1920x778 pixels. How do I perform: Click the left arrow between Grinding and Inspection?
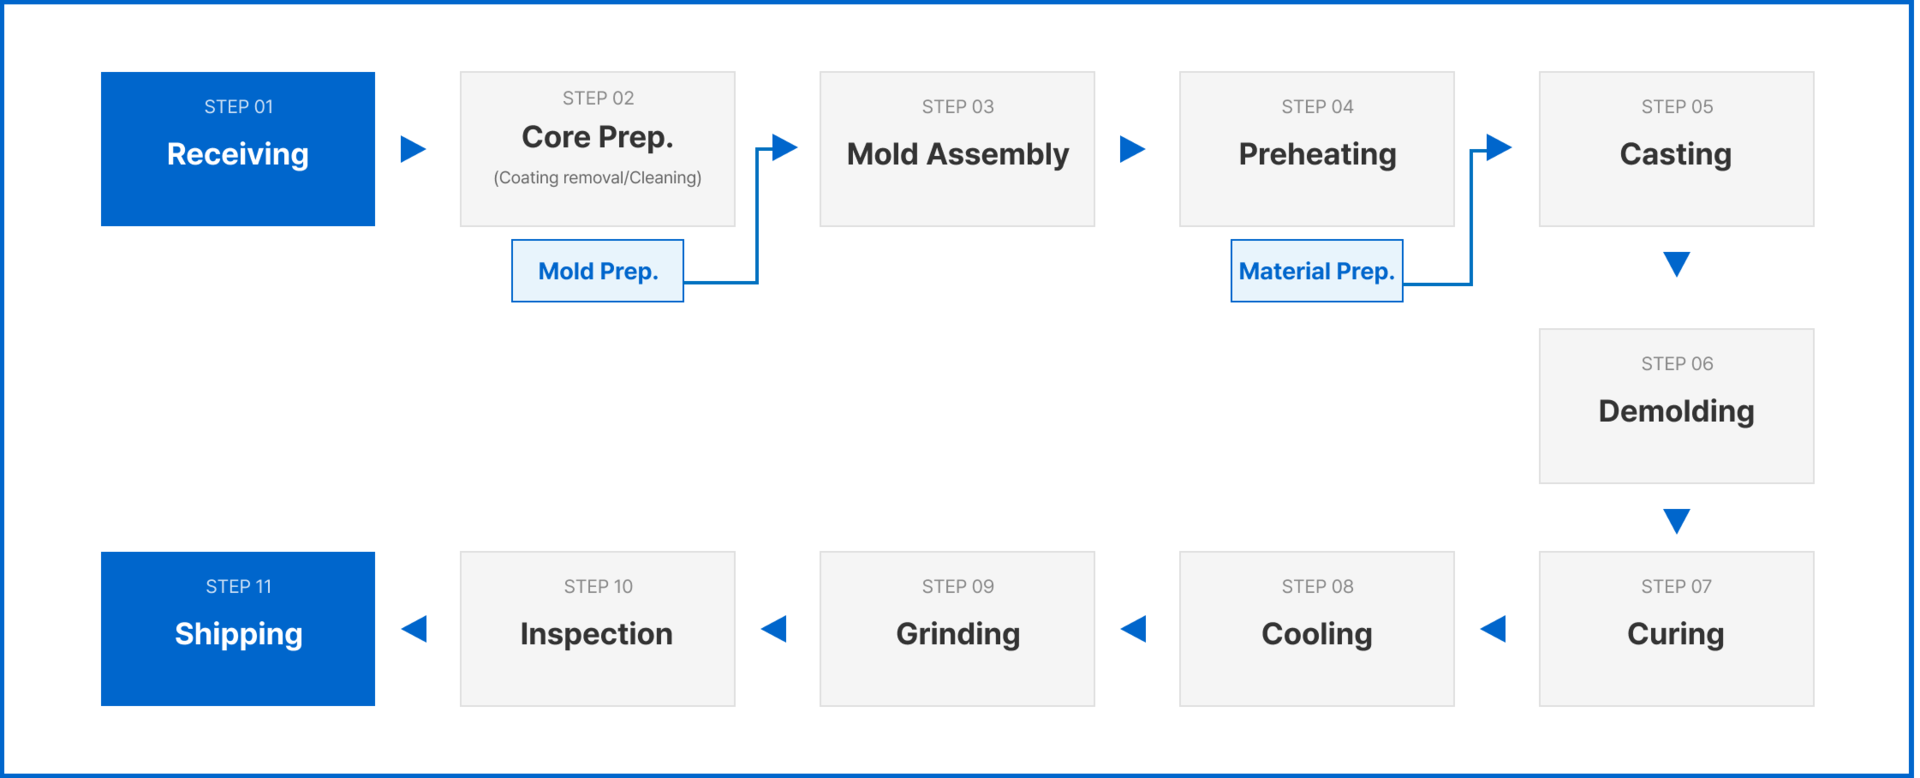click(x=774, y=629)
